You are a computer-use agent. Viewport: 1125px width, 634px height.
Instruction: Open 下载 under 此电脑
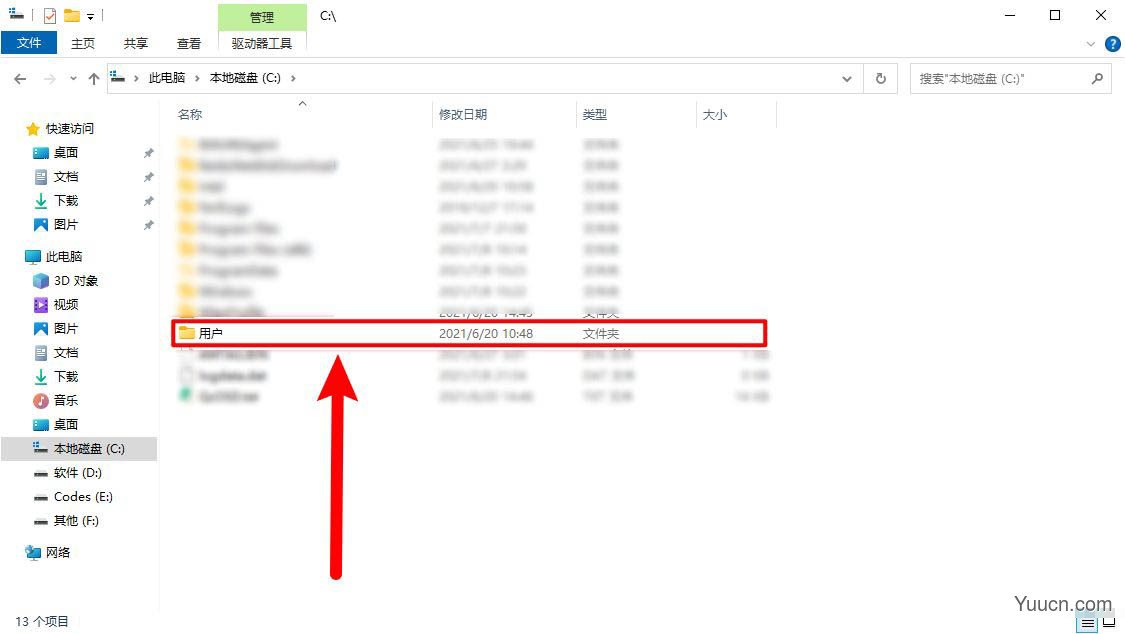tap(66, 377)
